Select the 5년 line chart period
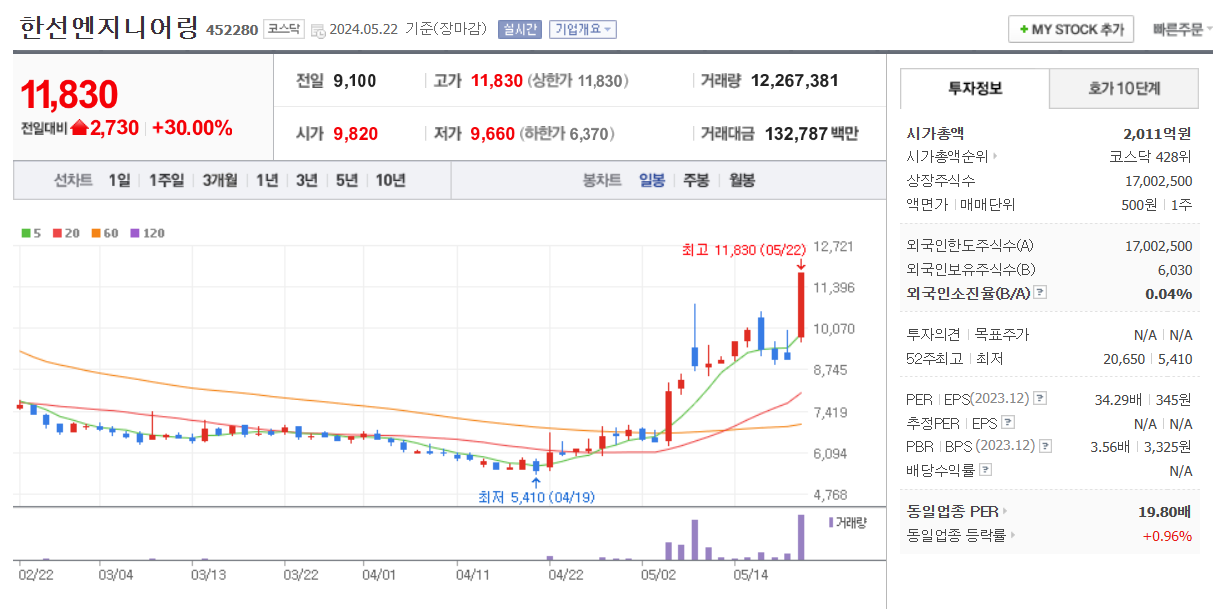 click(x=347, y=180)
